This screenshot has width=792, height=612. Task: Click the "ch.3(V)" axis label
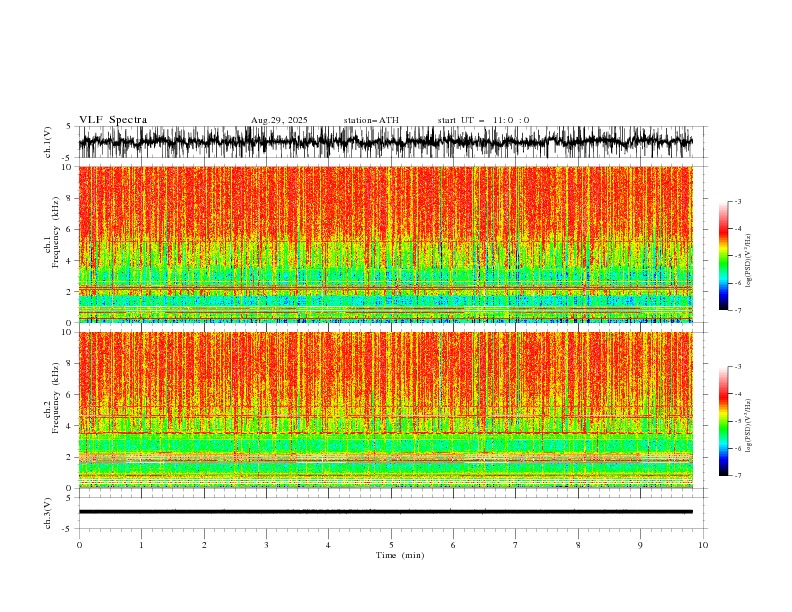pyautogui.click(x=48, y=513)
